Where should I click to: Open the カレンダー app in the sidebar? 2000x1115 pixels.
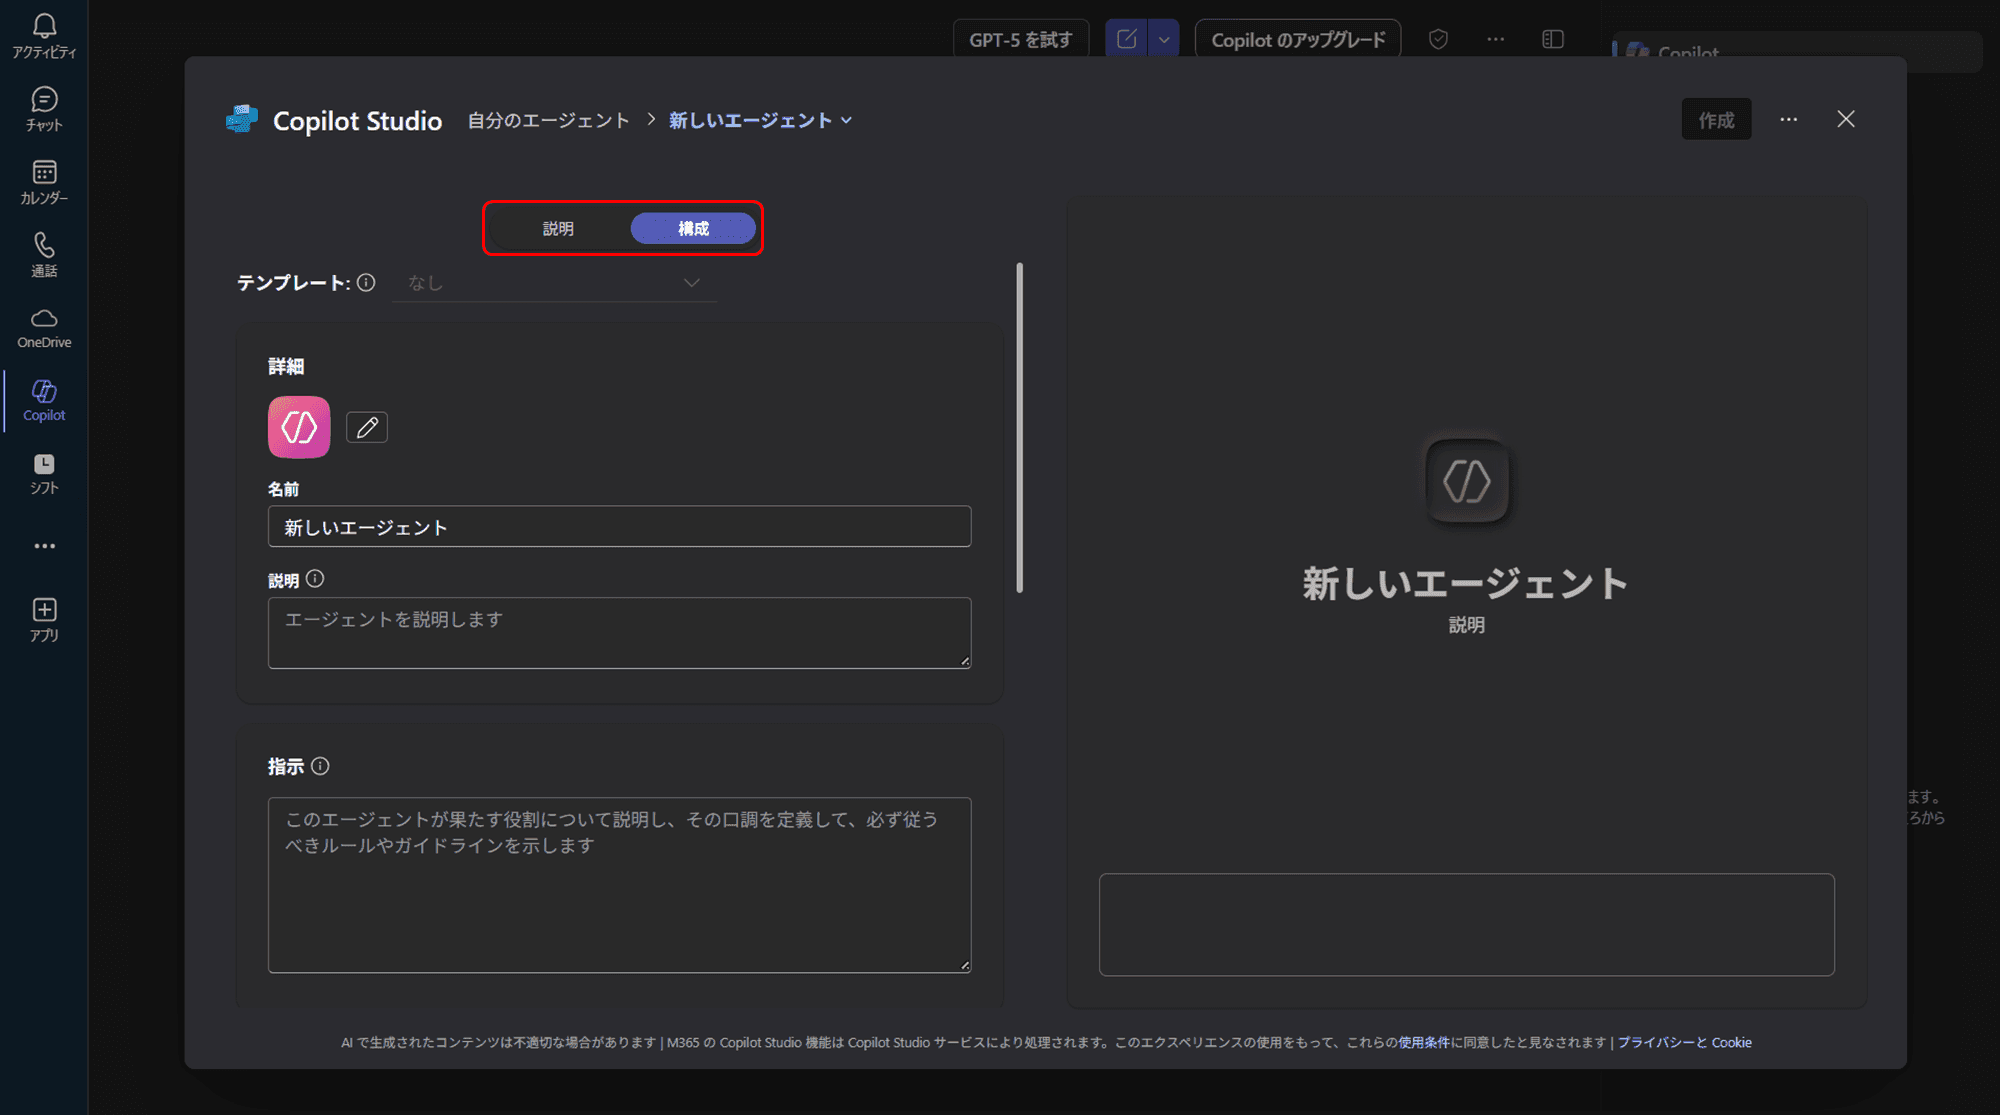click(x=43, y=180)
